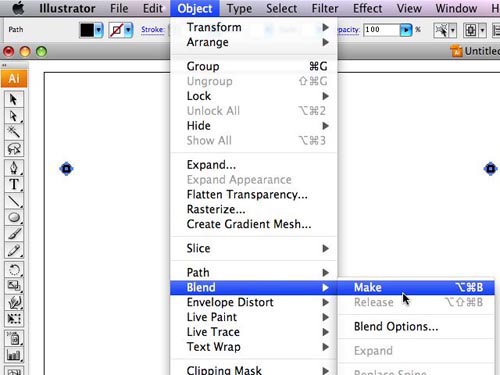Image resolution: width=500 pixels, height=375 pixels.
Task: Choose Create Gradient Mesh...
Action: point(254,224)
